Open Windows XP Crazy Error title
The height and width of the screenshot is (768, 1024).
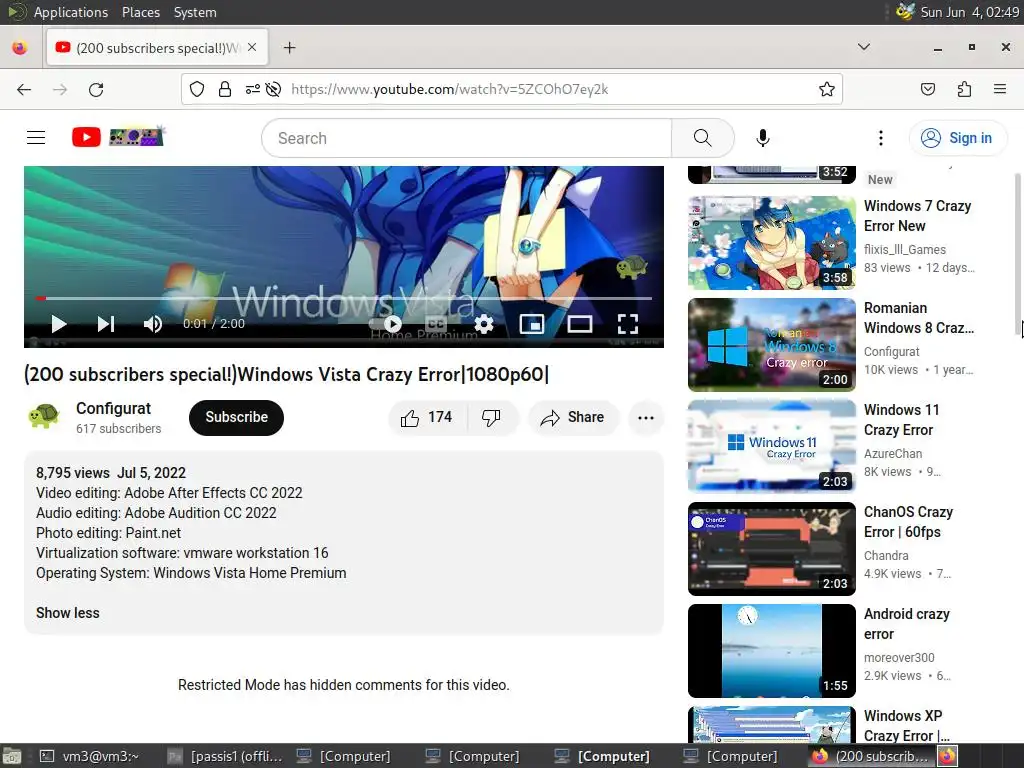pyautogui.click(x=906, y=726)
